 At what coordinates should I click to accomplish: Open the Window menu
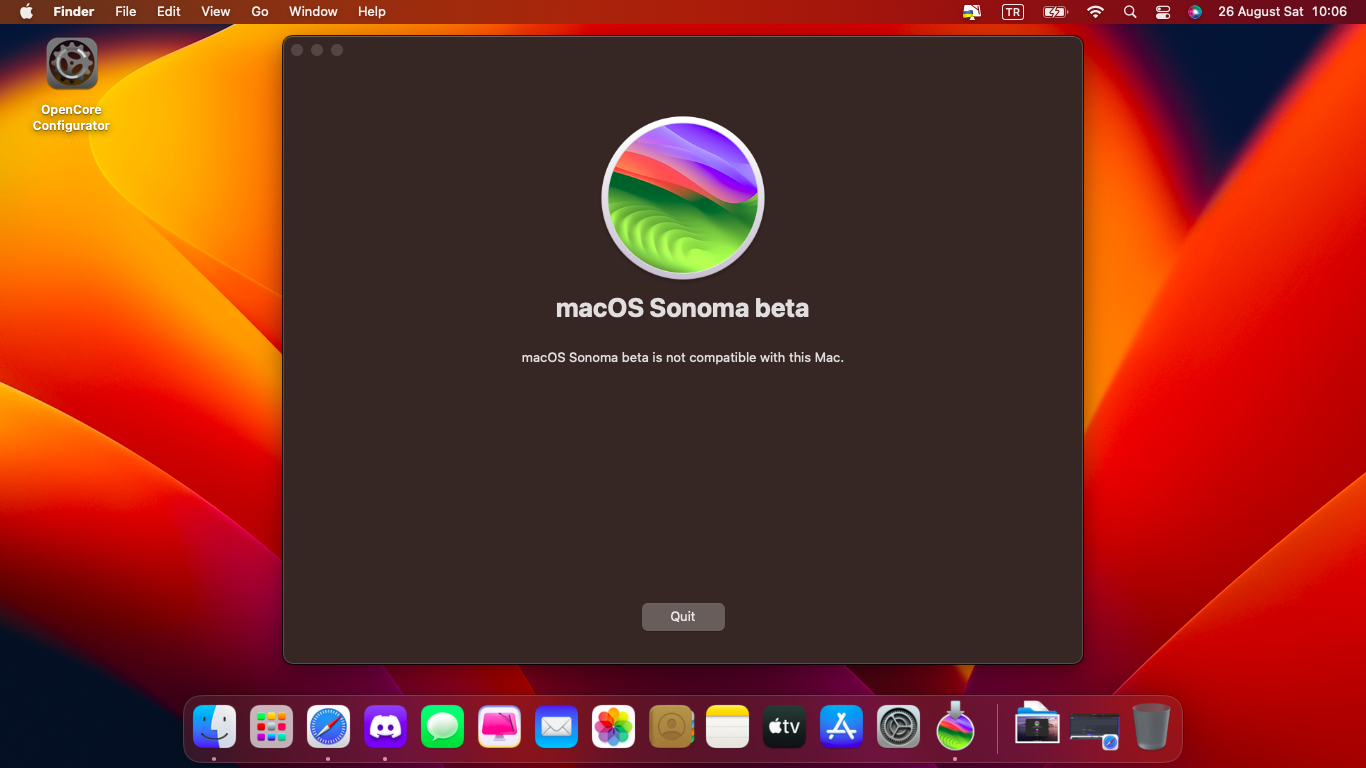click(313, 12)
